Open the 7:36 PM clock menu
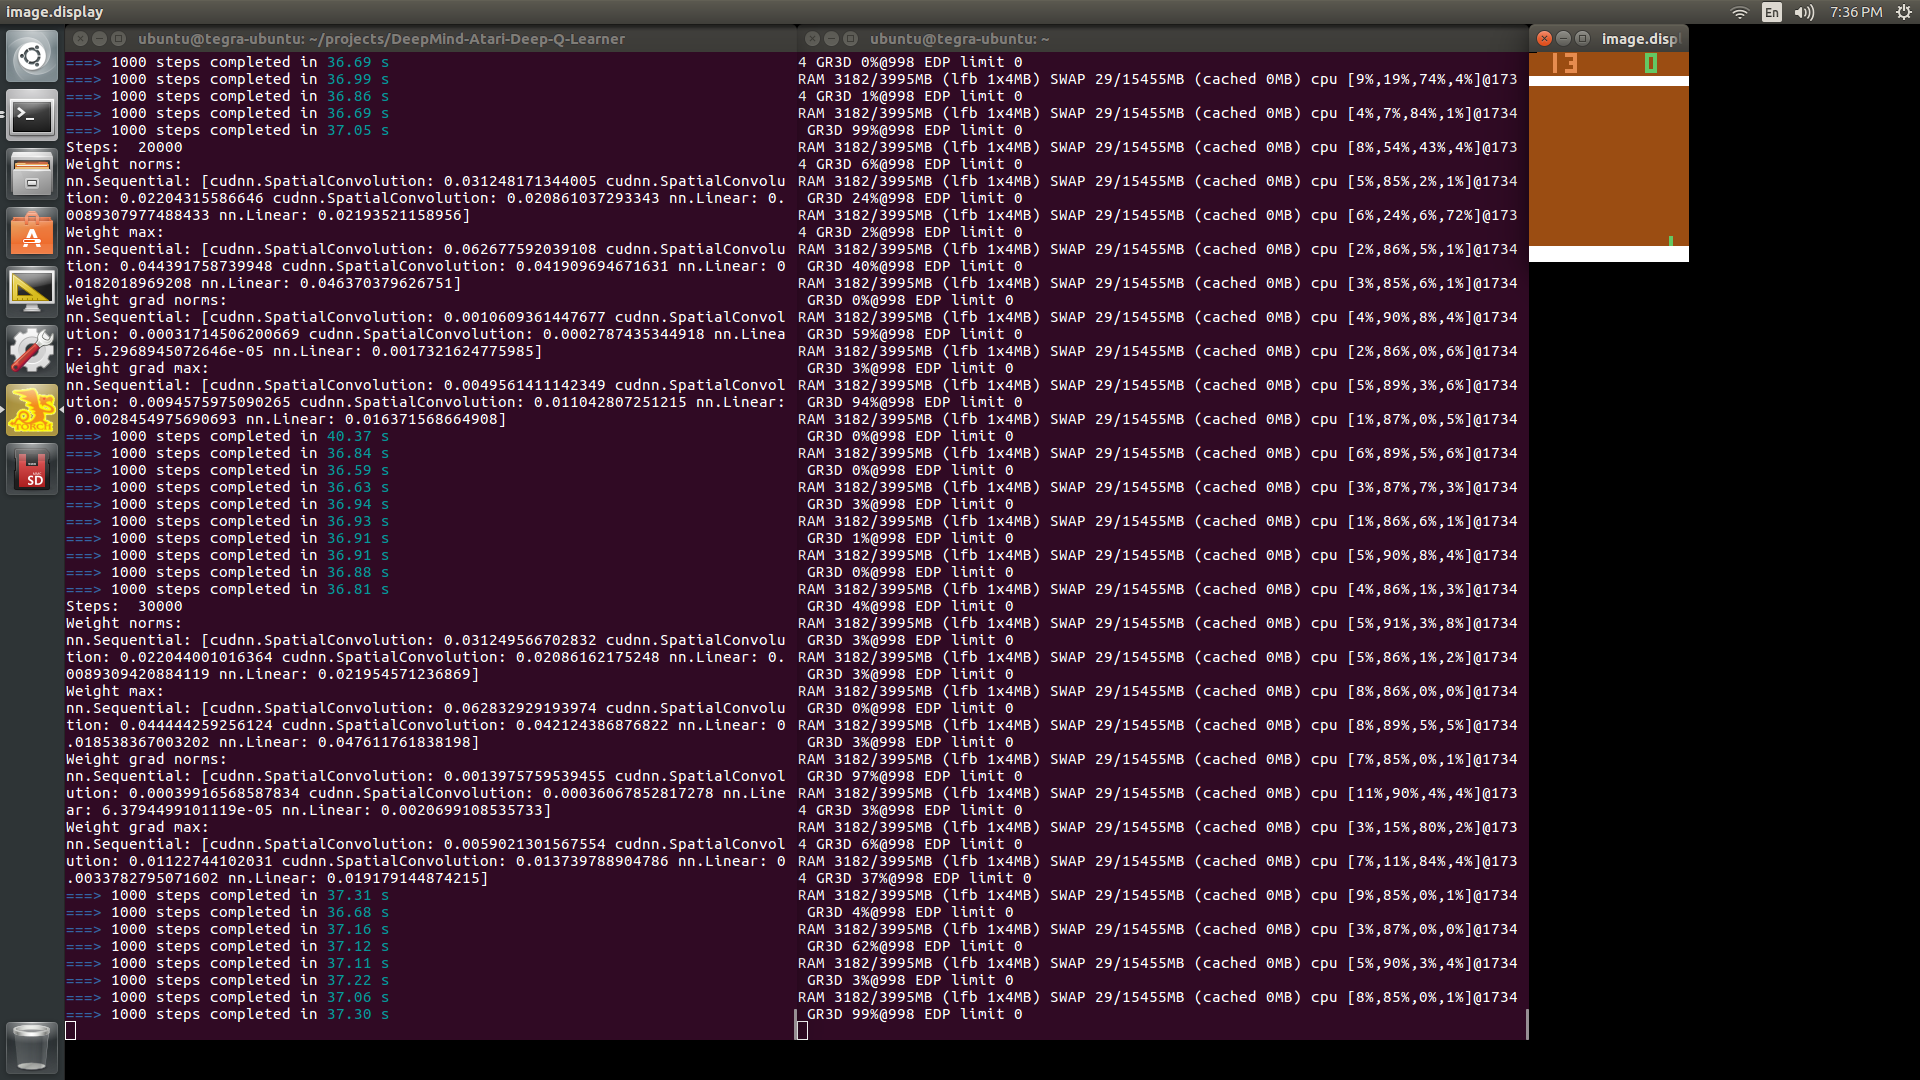Viewport: 1920px width, 1080px height. pos(1856,12)
